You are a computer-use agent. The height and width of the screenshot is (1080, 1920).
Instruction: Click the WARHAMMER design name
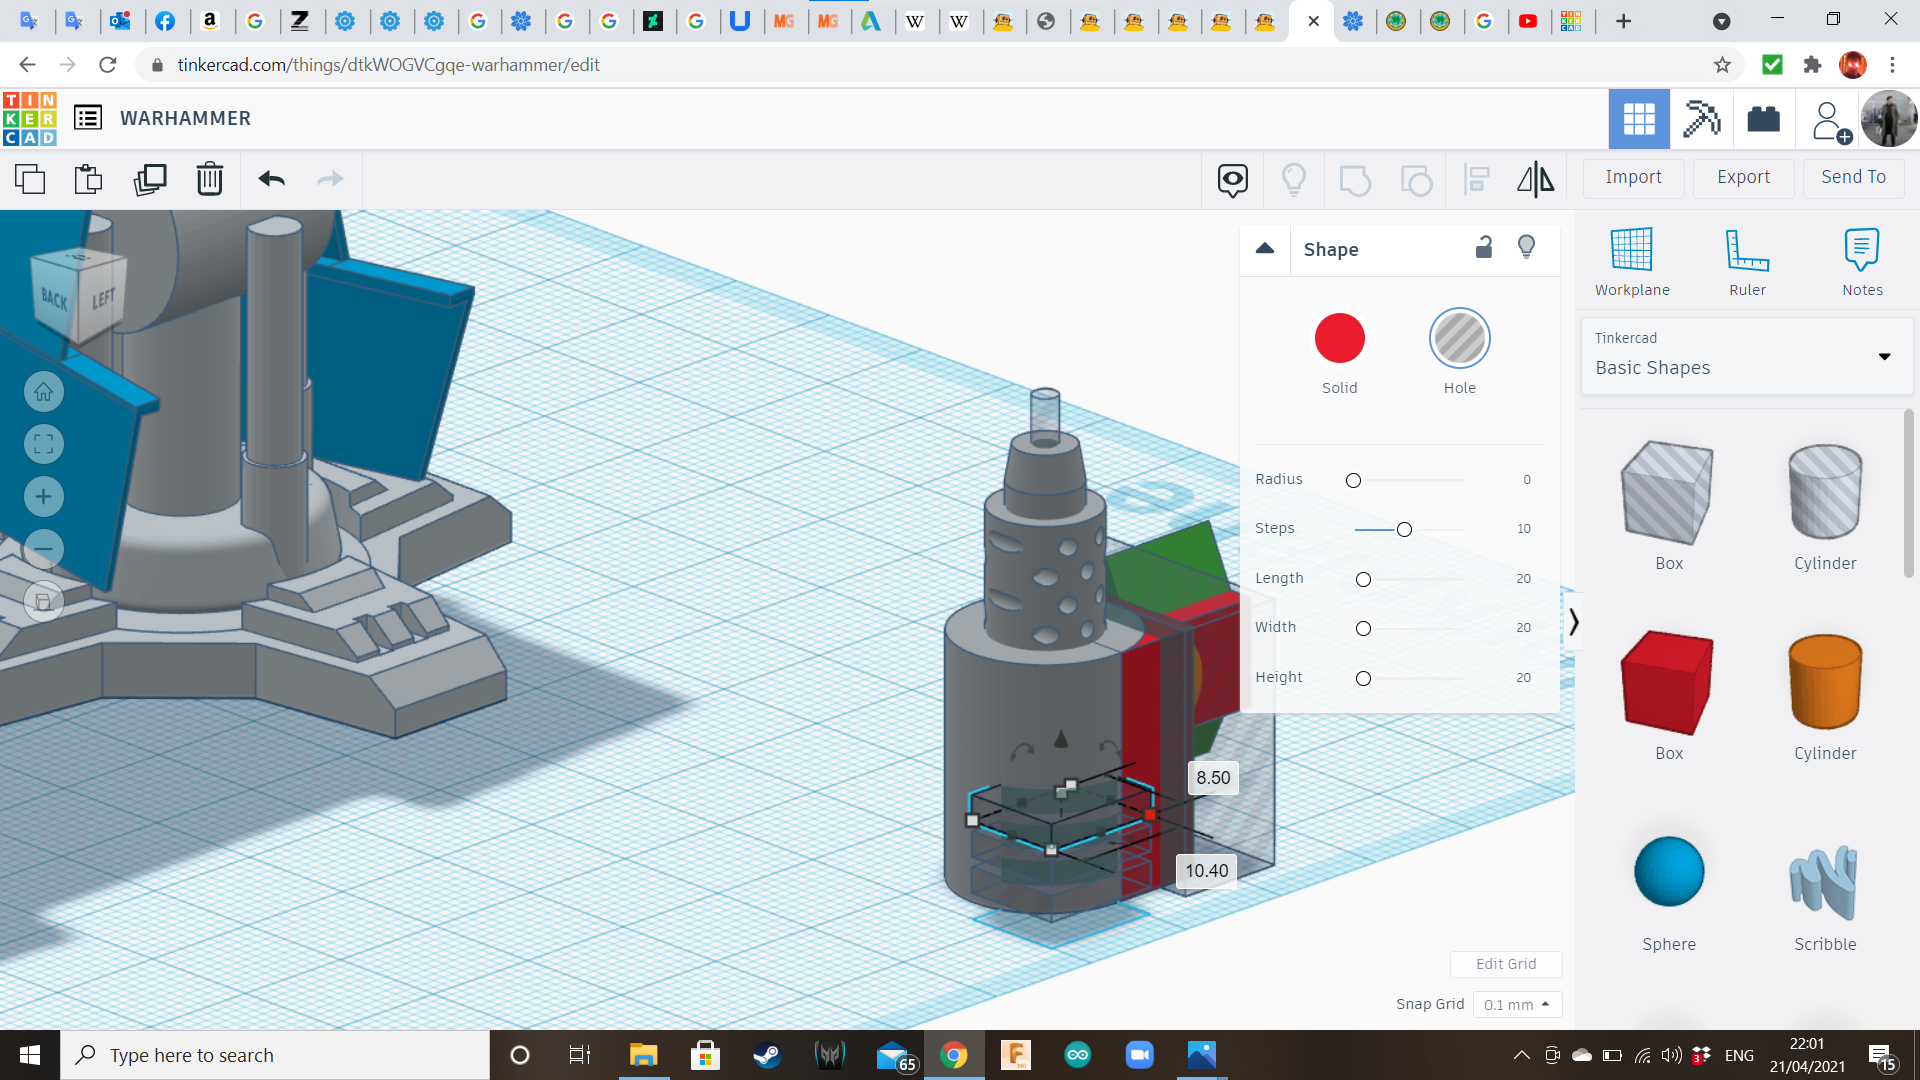coord(185,118)
